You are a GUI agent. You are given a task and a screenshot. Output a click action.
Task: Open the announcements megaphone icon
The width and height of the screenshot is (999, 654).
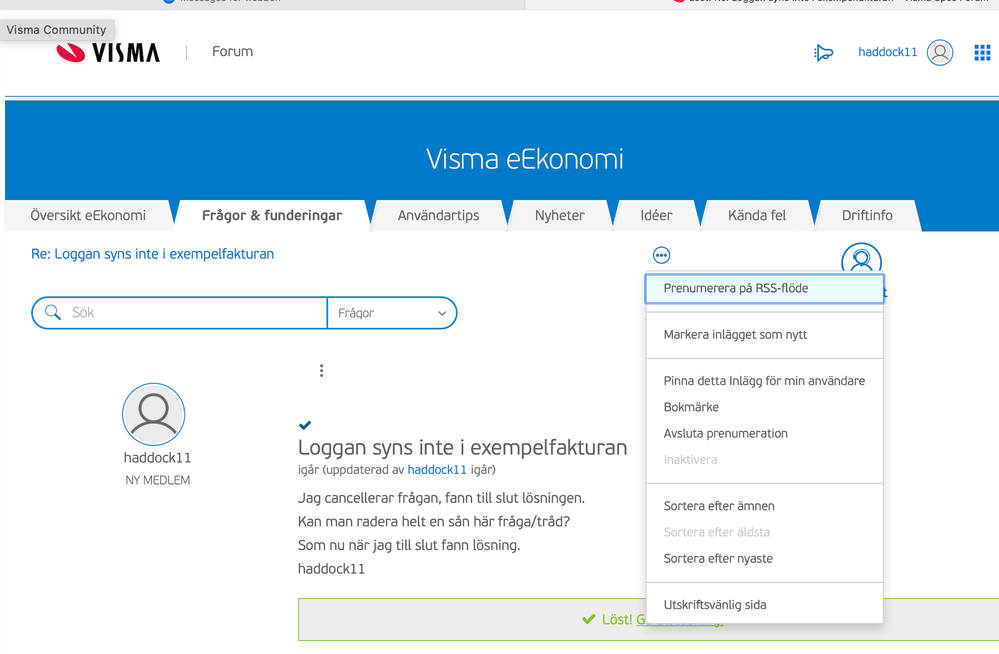(823, 53)
